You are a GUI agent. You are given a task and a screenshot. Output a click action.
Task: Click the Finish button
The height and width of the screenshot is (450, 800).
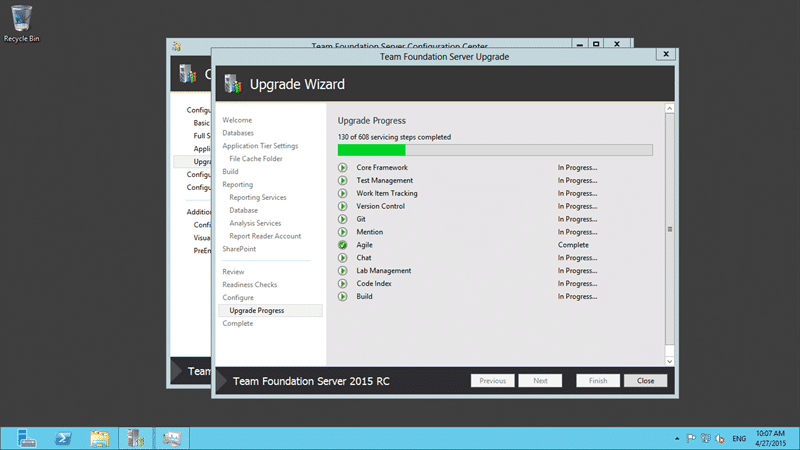point(598,381)
